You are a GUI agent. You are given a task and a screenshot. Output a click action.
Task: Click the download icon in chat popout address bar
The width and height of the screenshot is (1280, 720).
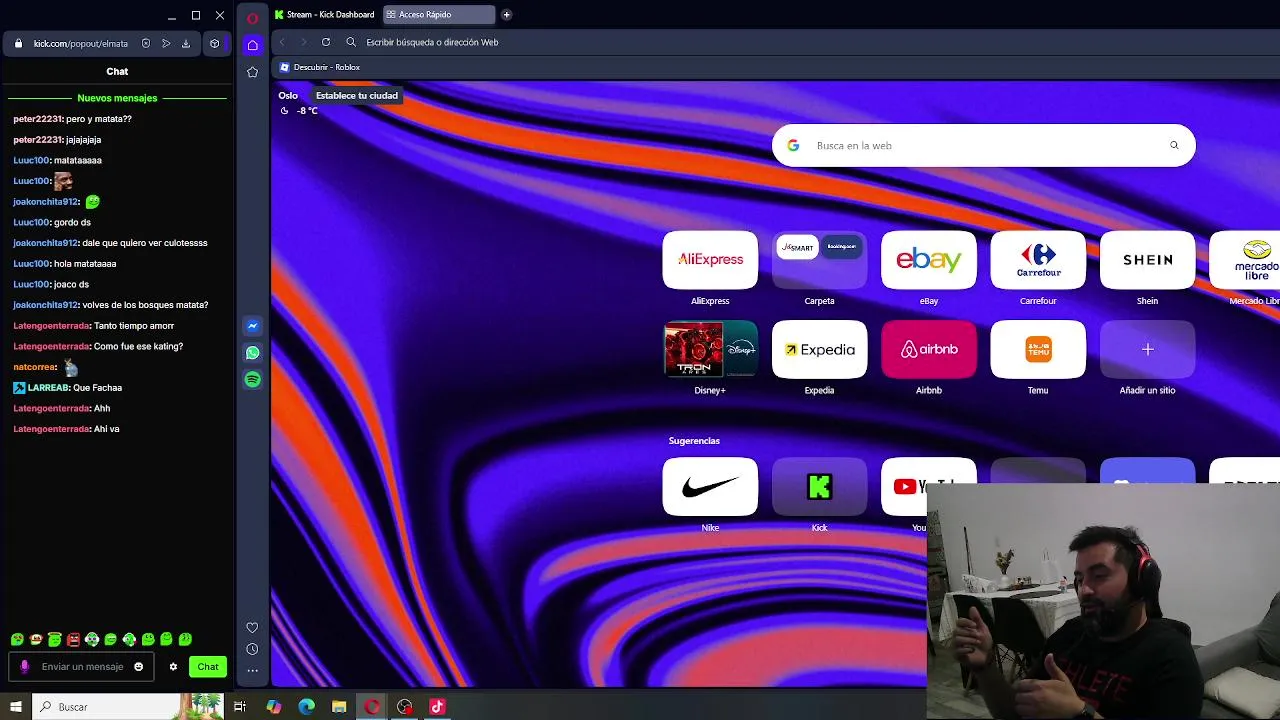tap(185, 44)
